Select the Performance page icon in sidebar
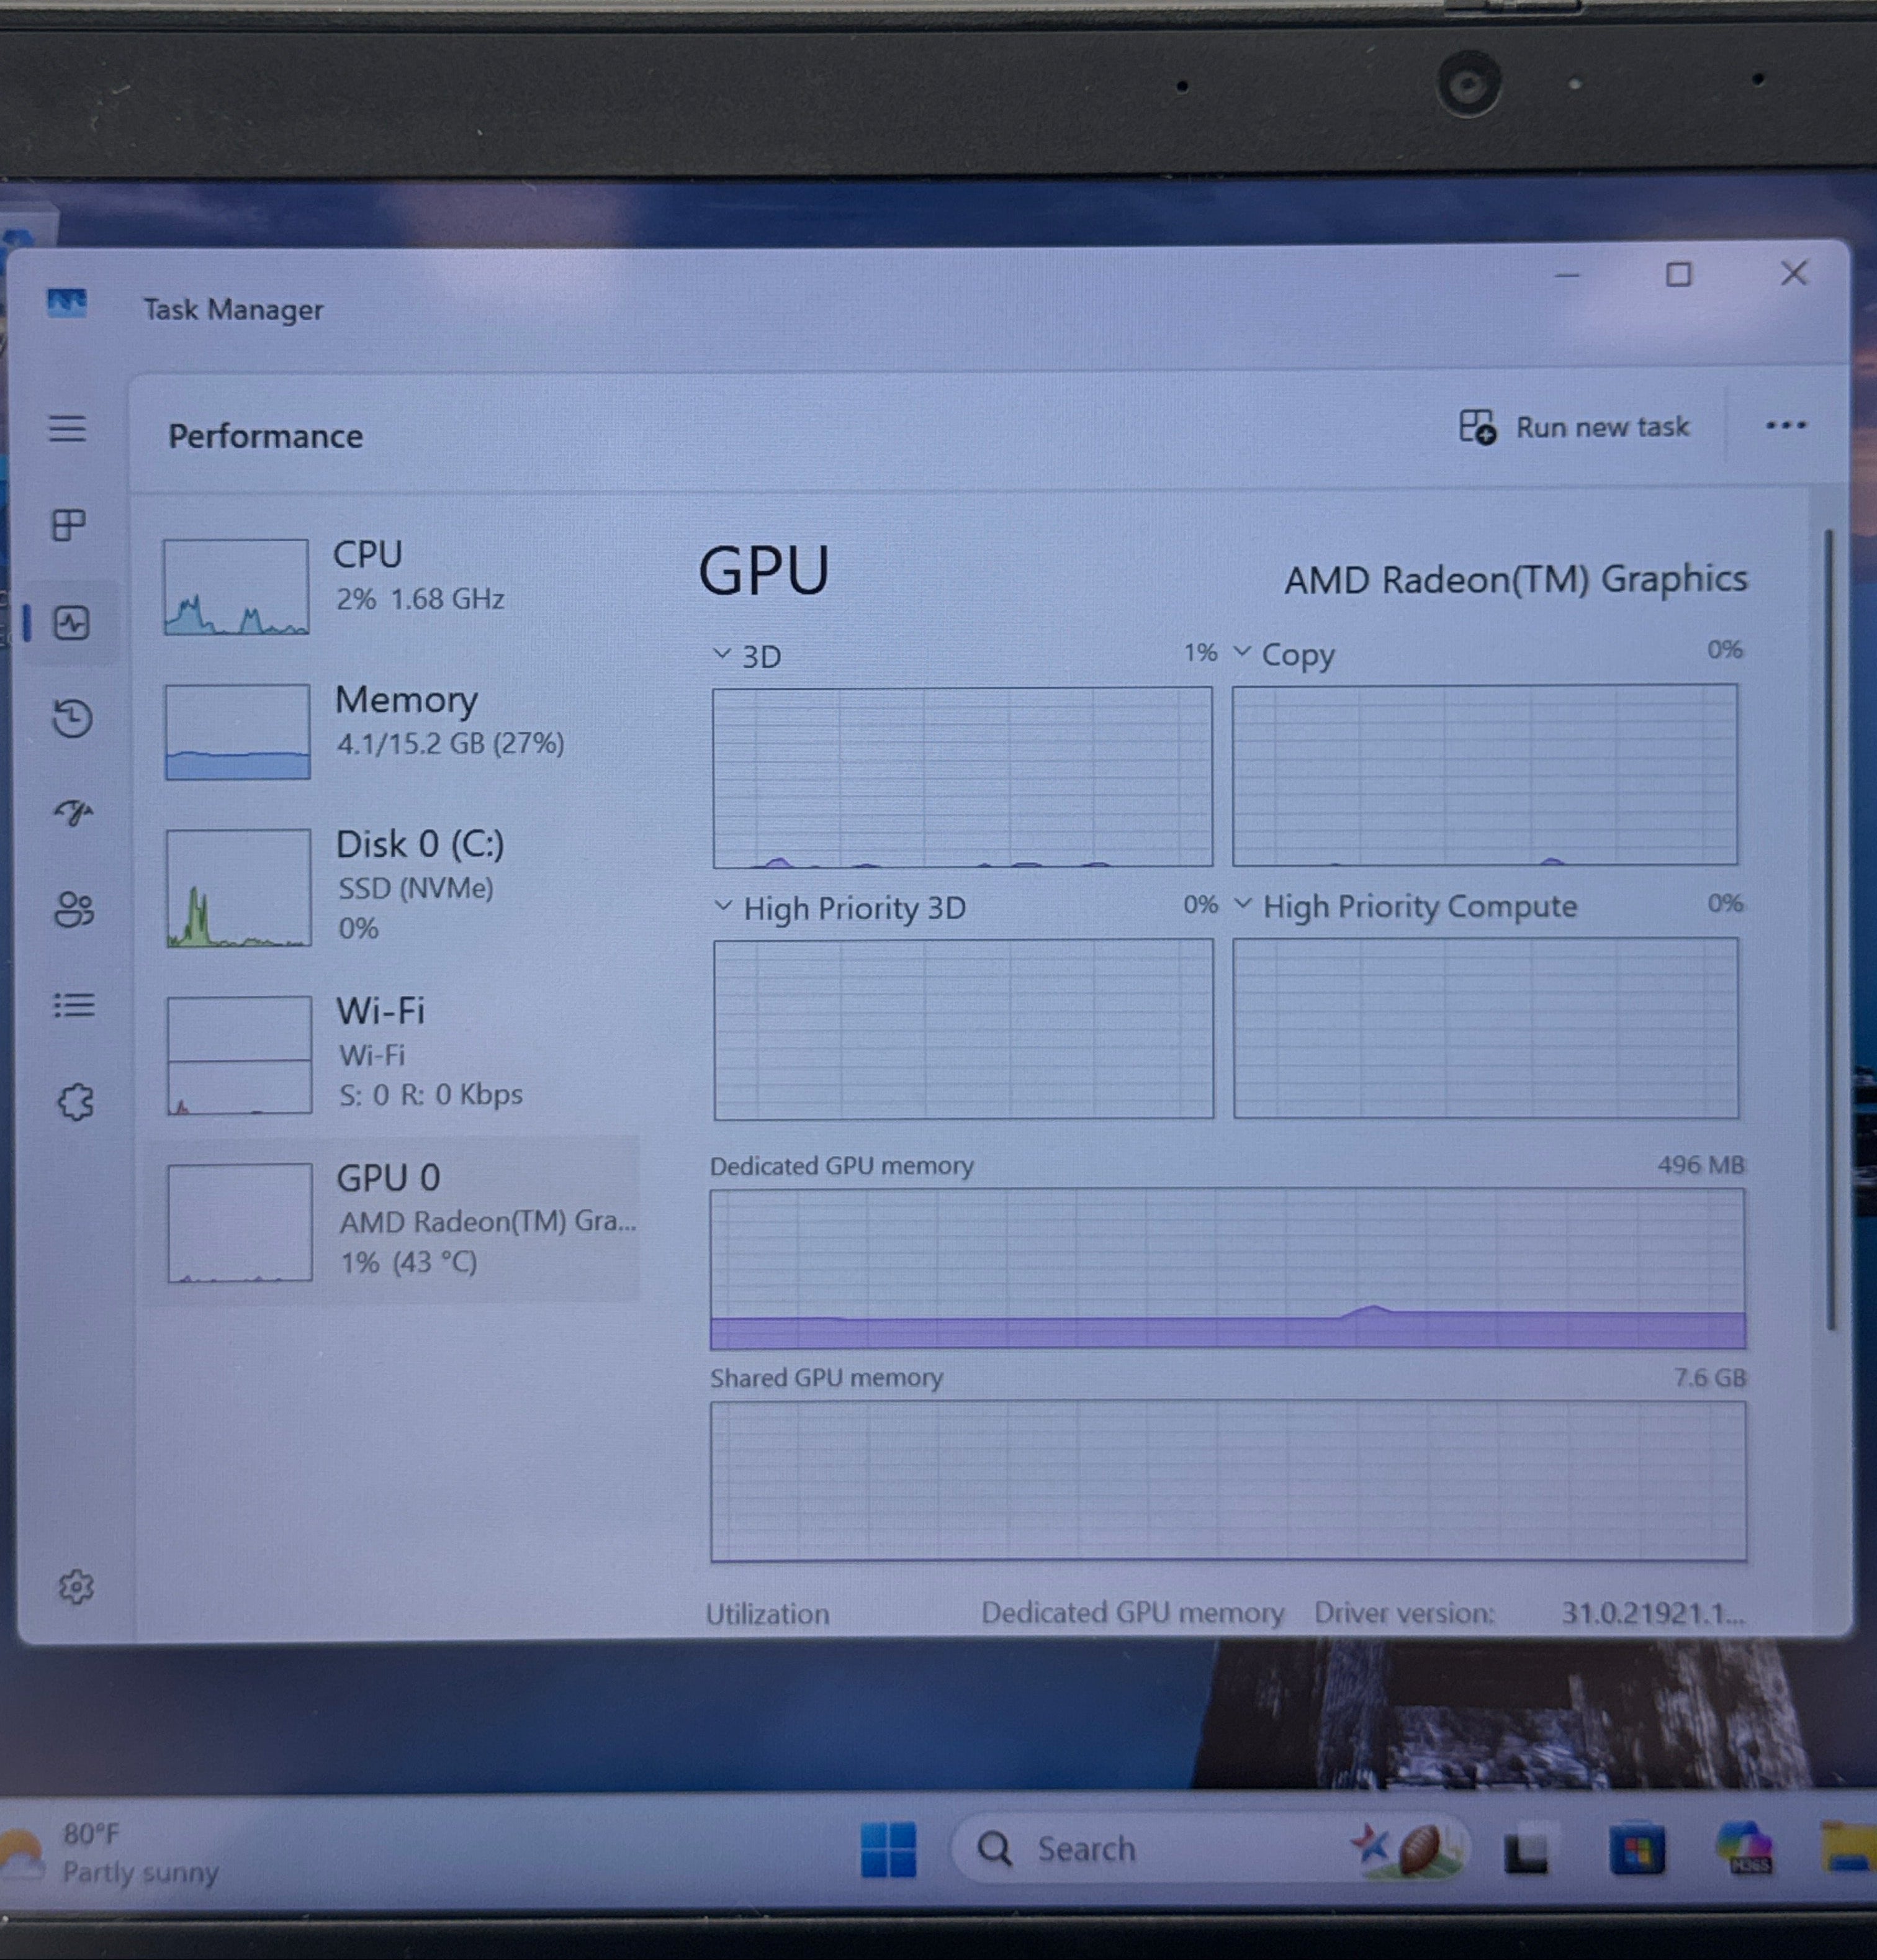The height and width of the screenshot is (1960, 1877). pos(71,623)
